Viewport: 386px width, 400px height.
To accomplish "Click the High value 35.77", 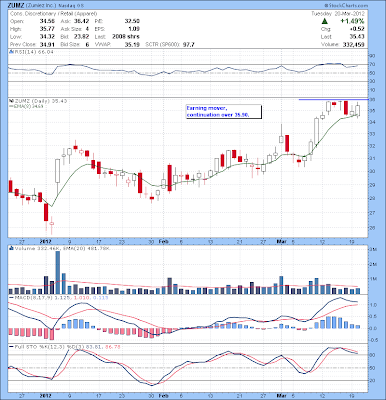I will pos(47,29).
